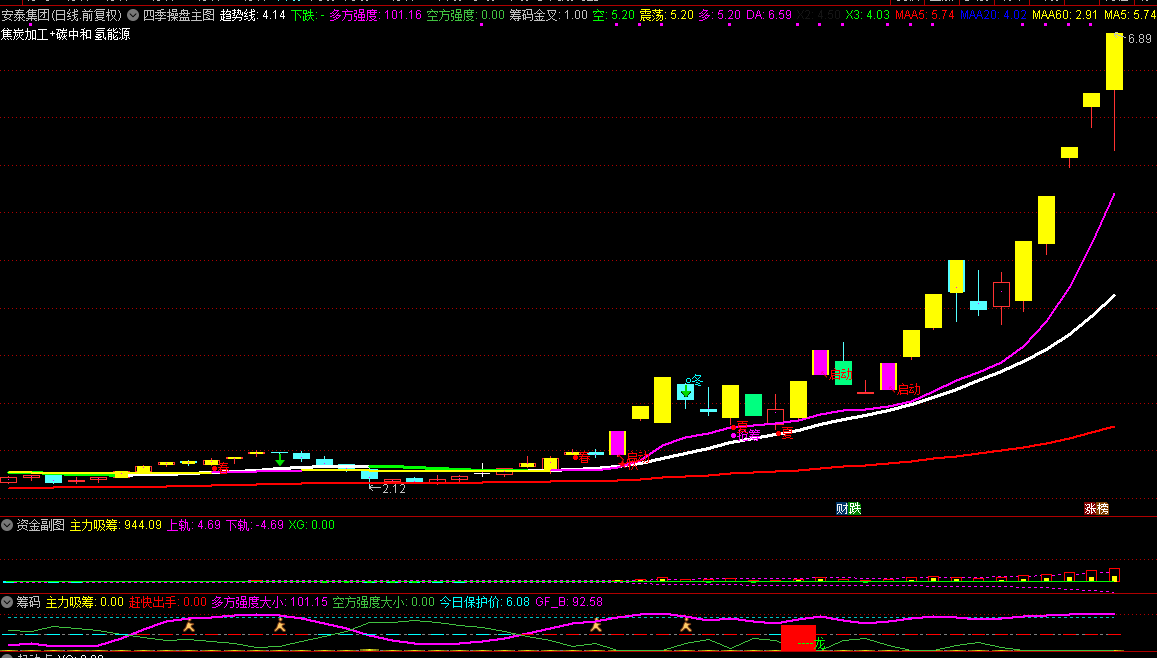Click the 6.89 high price marker
The height and width of the screenshot is (658, 1157).
pos(1139,39)
